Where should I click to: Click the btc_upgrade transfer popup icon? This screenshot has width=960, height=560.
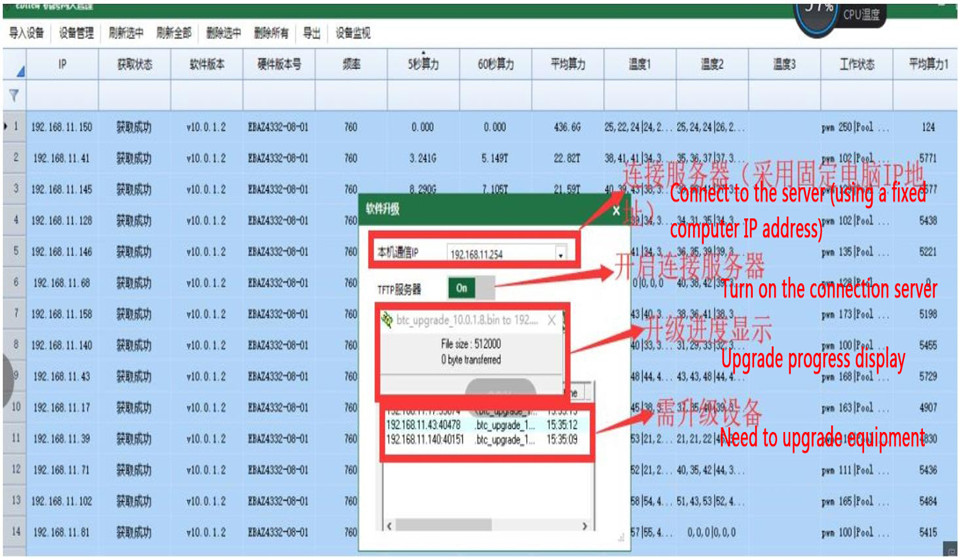pyautogui.click(x=387, y=321)
